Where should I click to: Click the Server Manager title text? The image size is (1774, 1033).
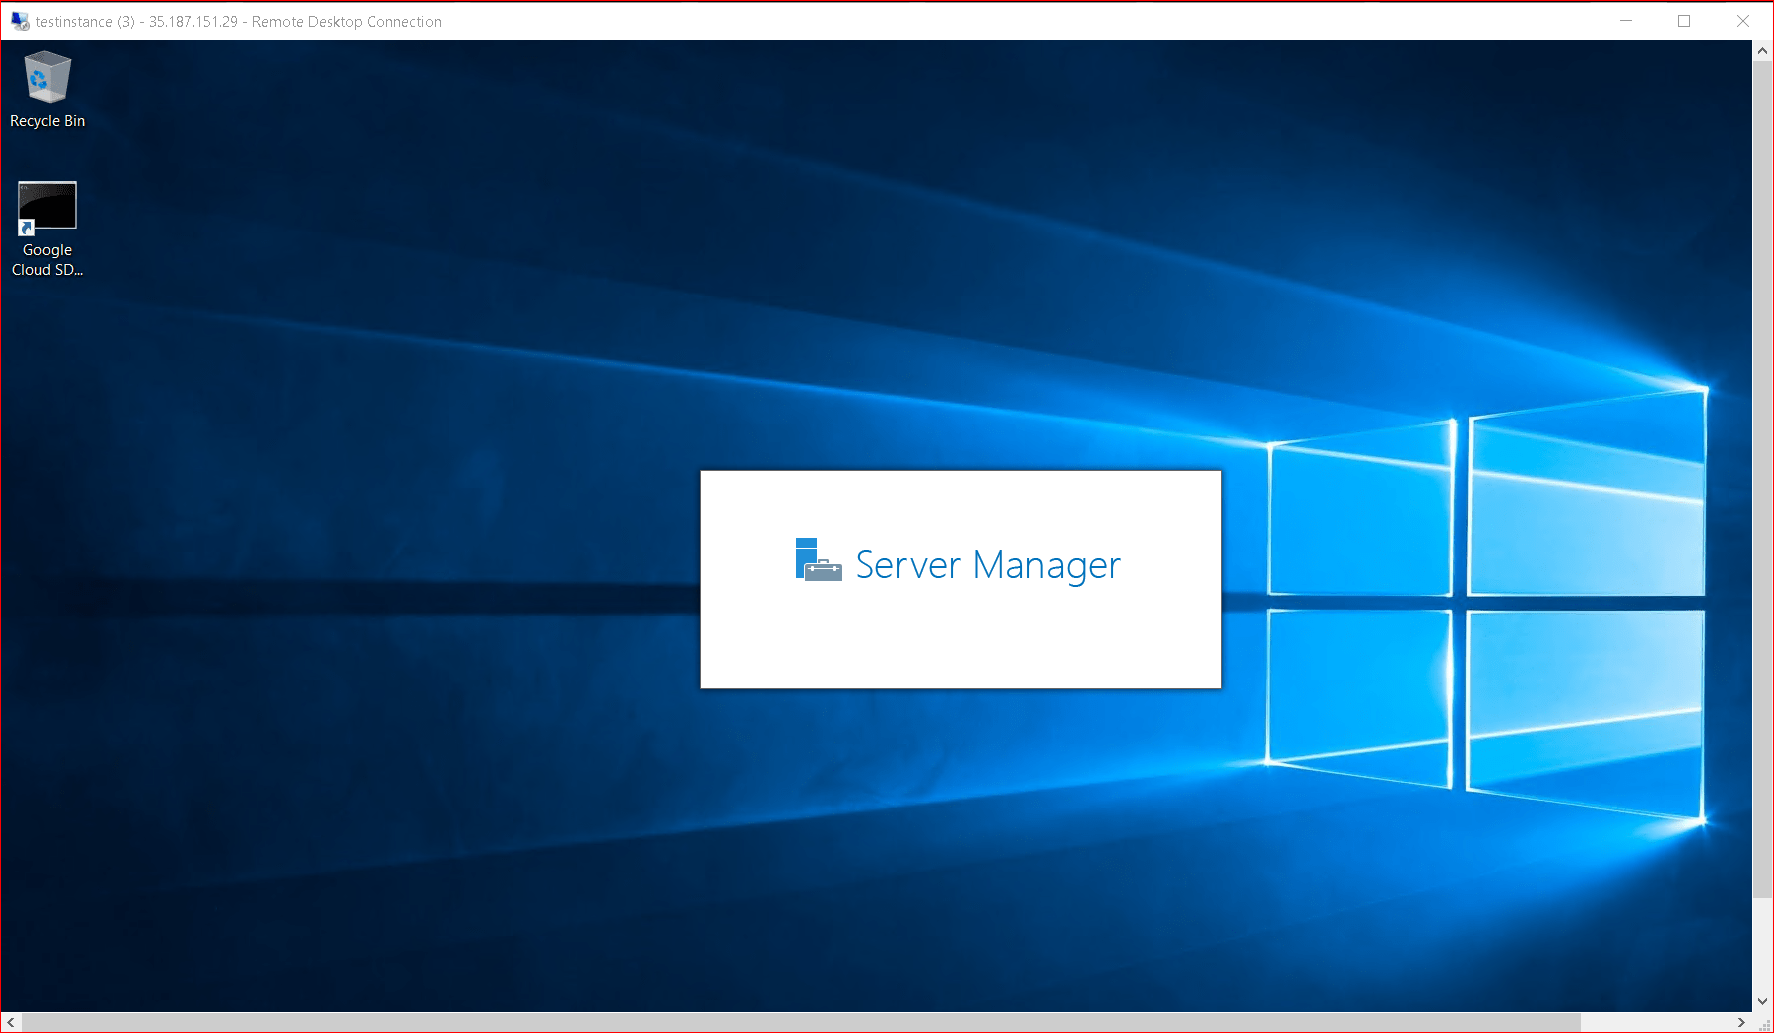pos(987,565)
